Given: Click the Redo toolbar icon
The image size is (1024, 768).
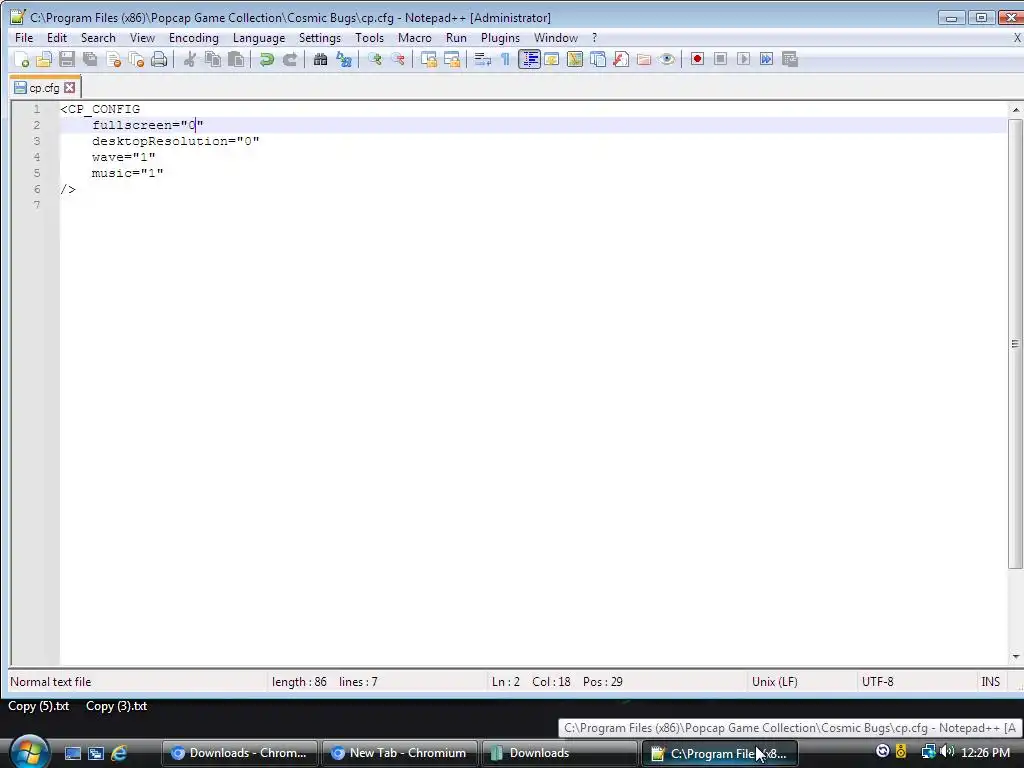Looking at the screenshot, I should (x=289, y=59).
